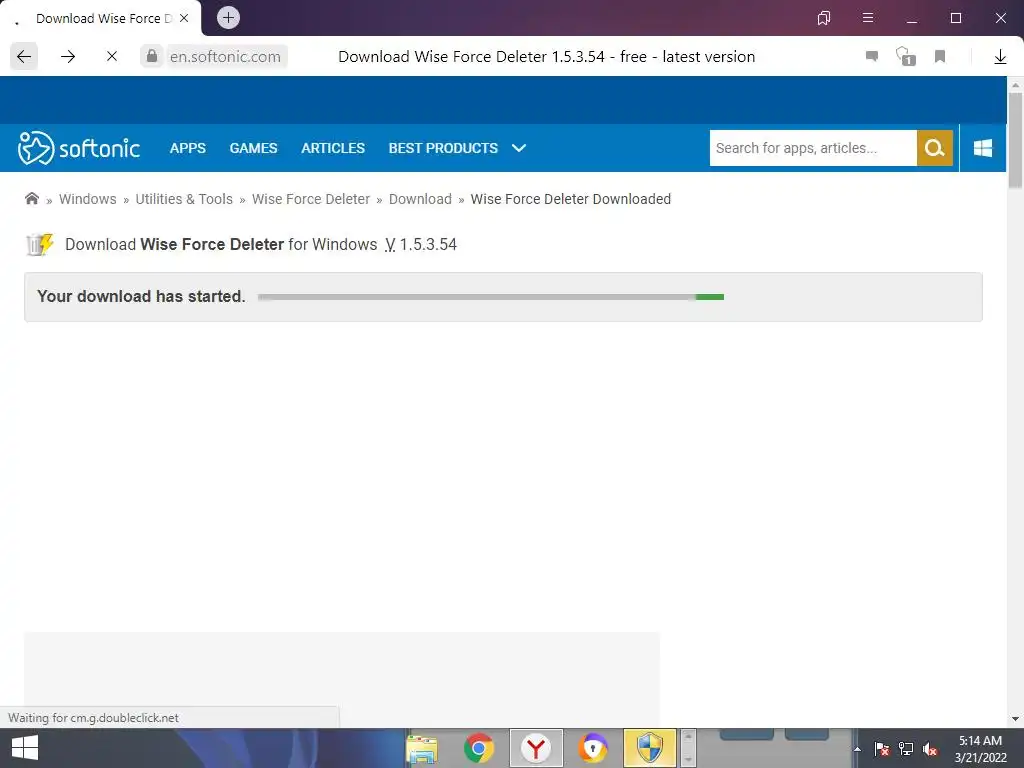Image resolution: width=1024 pixels, height=768 pixels.
Task: Expand the Best Products chevron dropdown
Action: pos(519,148)
